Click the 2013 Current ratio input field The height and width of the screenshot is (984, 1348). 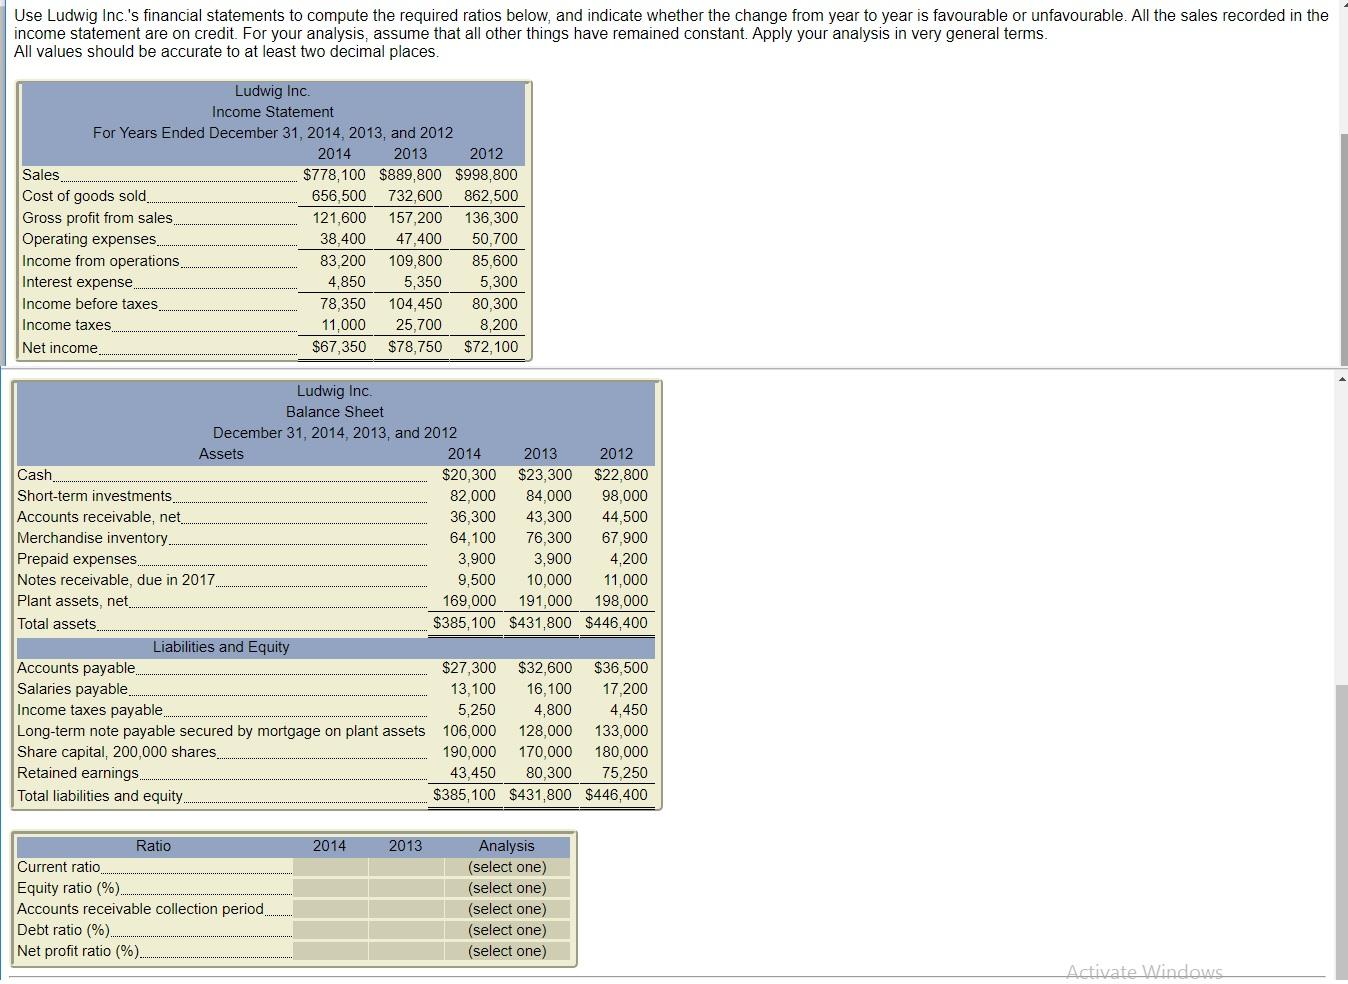406,867
